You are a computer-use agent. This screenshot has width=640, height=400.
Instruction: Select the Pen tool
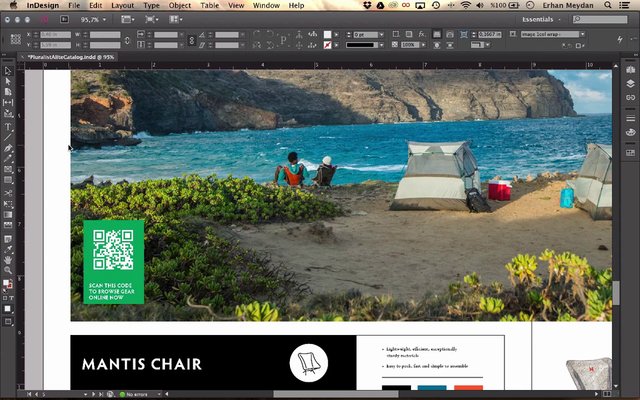click(x=8, y=148)
